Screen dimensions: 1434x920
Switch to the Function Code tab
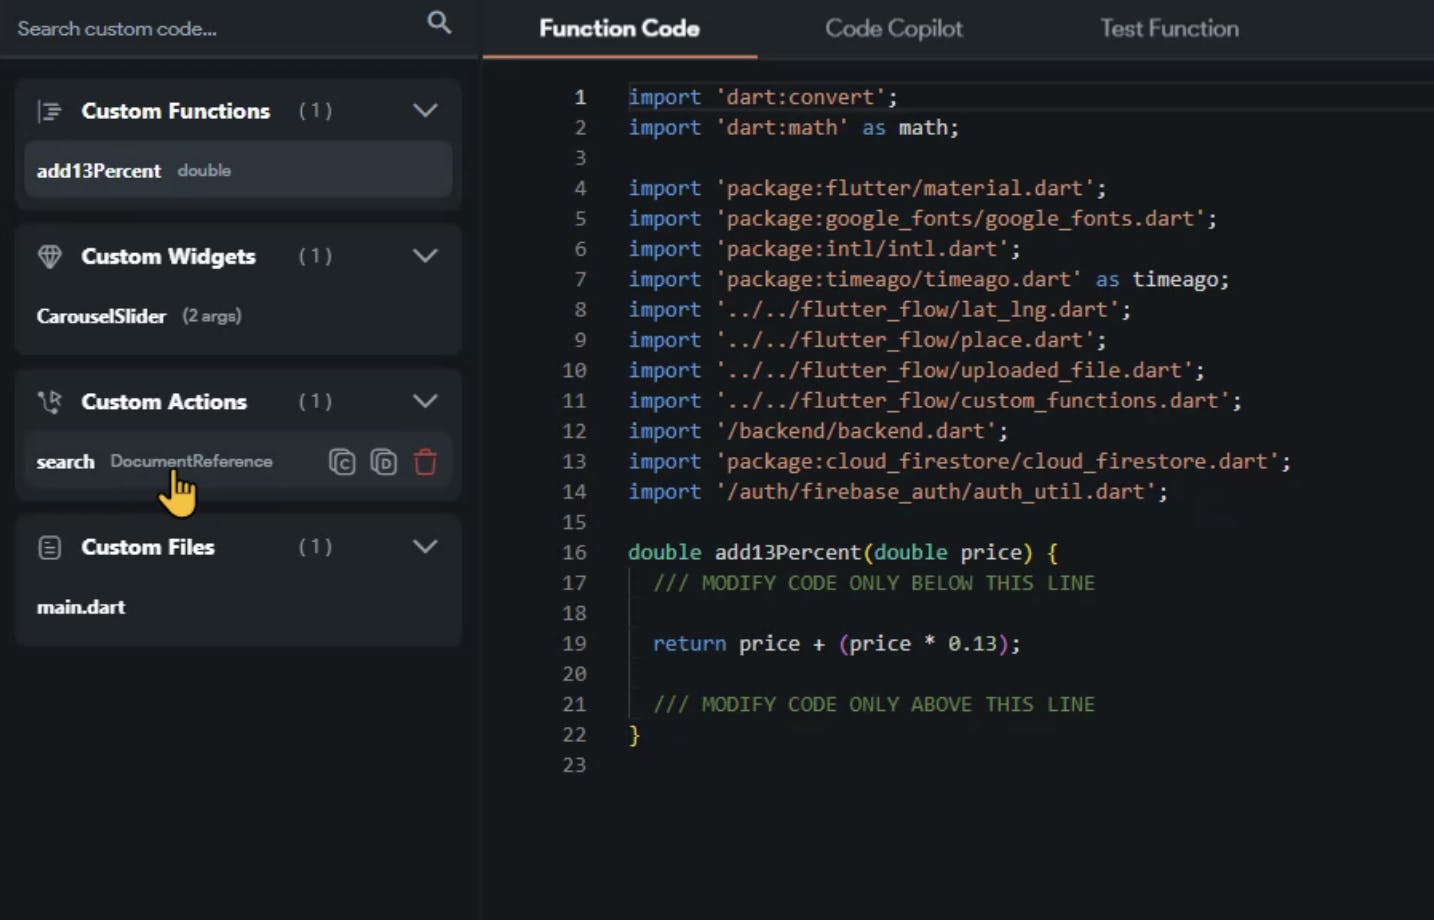[619, 28]
